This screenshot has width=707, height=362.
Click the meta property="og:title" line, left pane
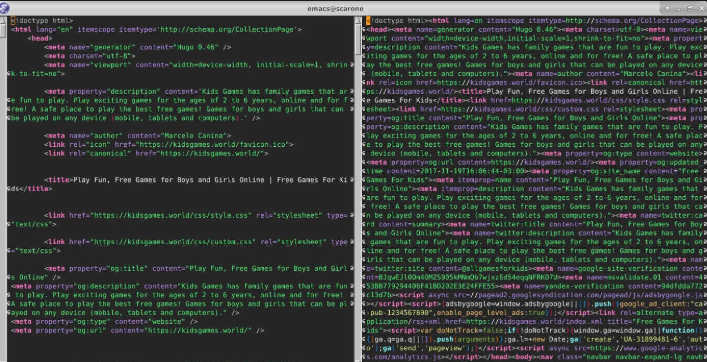point(196,269)
